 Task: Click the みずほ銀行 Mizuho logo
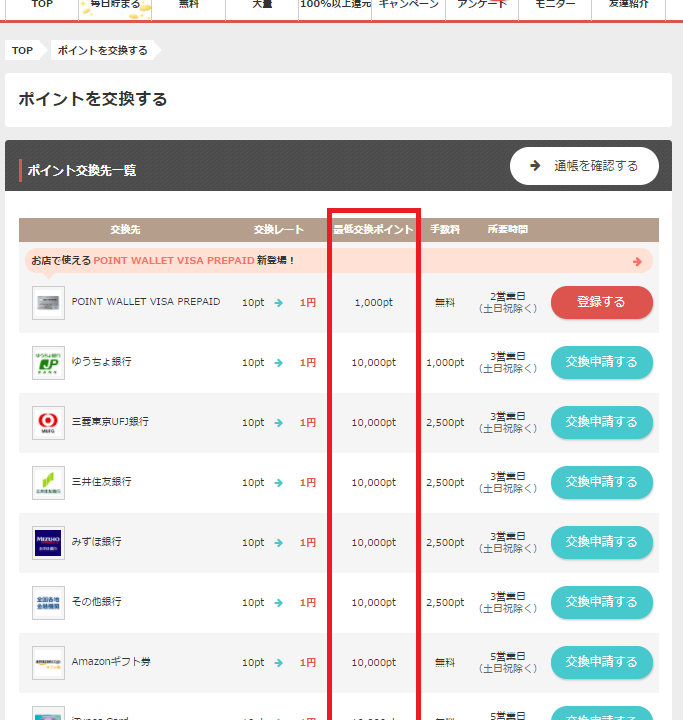(48, 543)
